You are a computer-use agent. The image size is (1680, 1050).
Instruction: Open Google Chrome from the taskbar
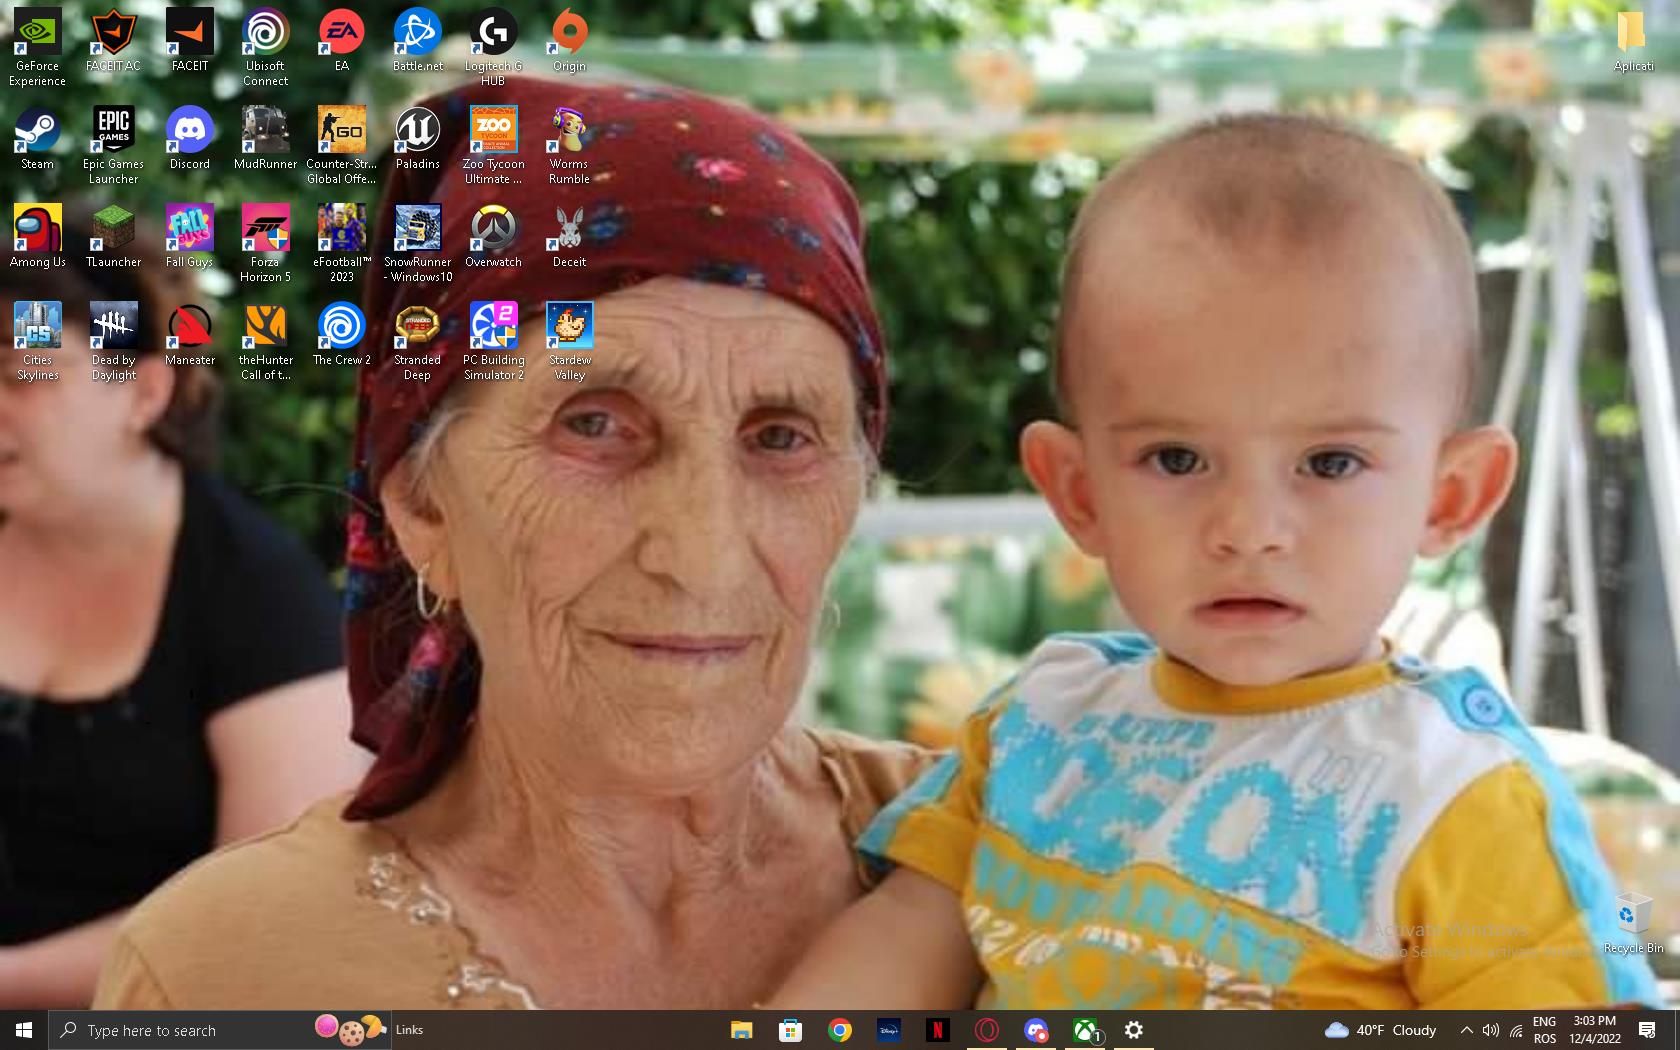point(840,1030)
